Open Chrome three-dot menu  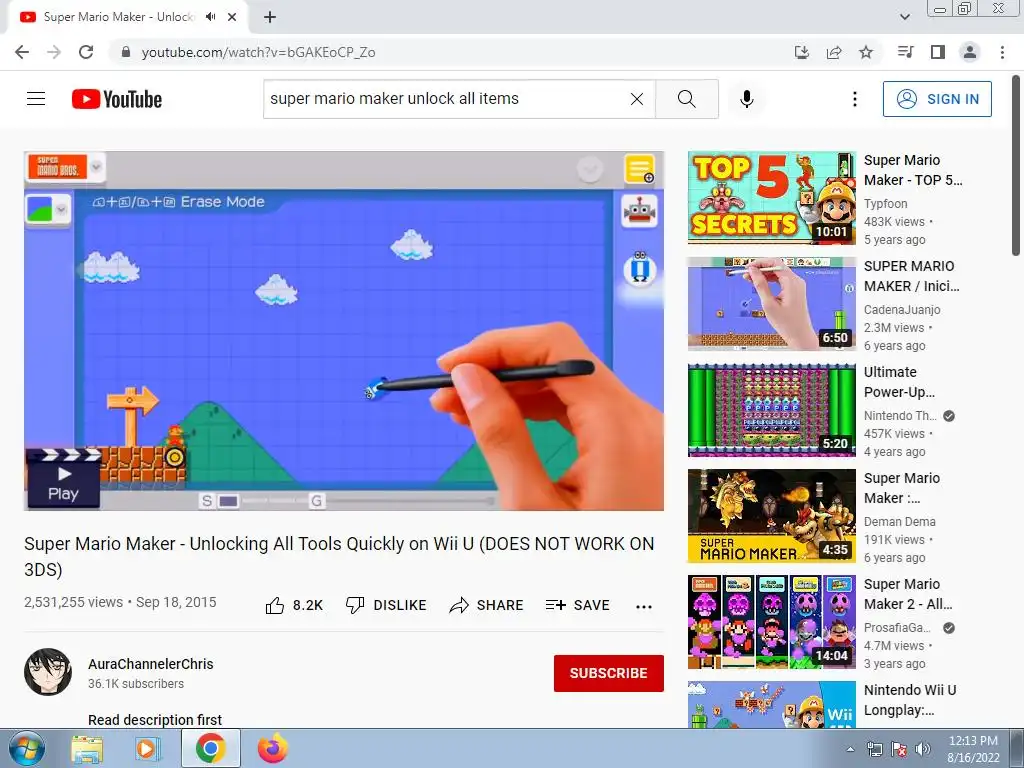coord(1002,52)
